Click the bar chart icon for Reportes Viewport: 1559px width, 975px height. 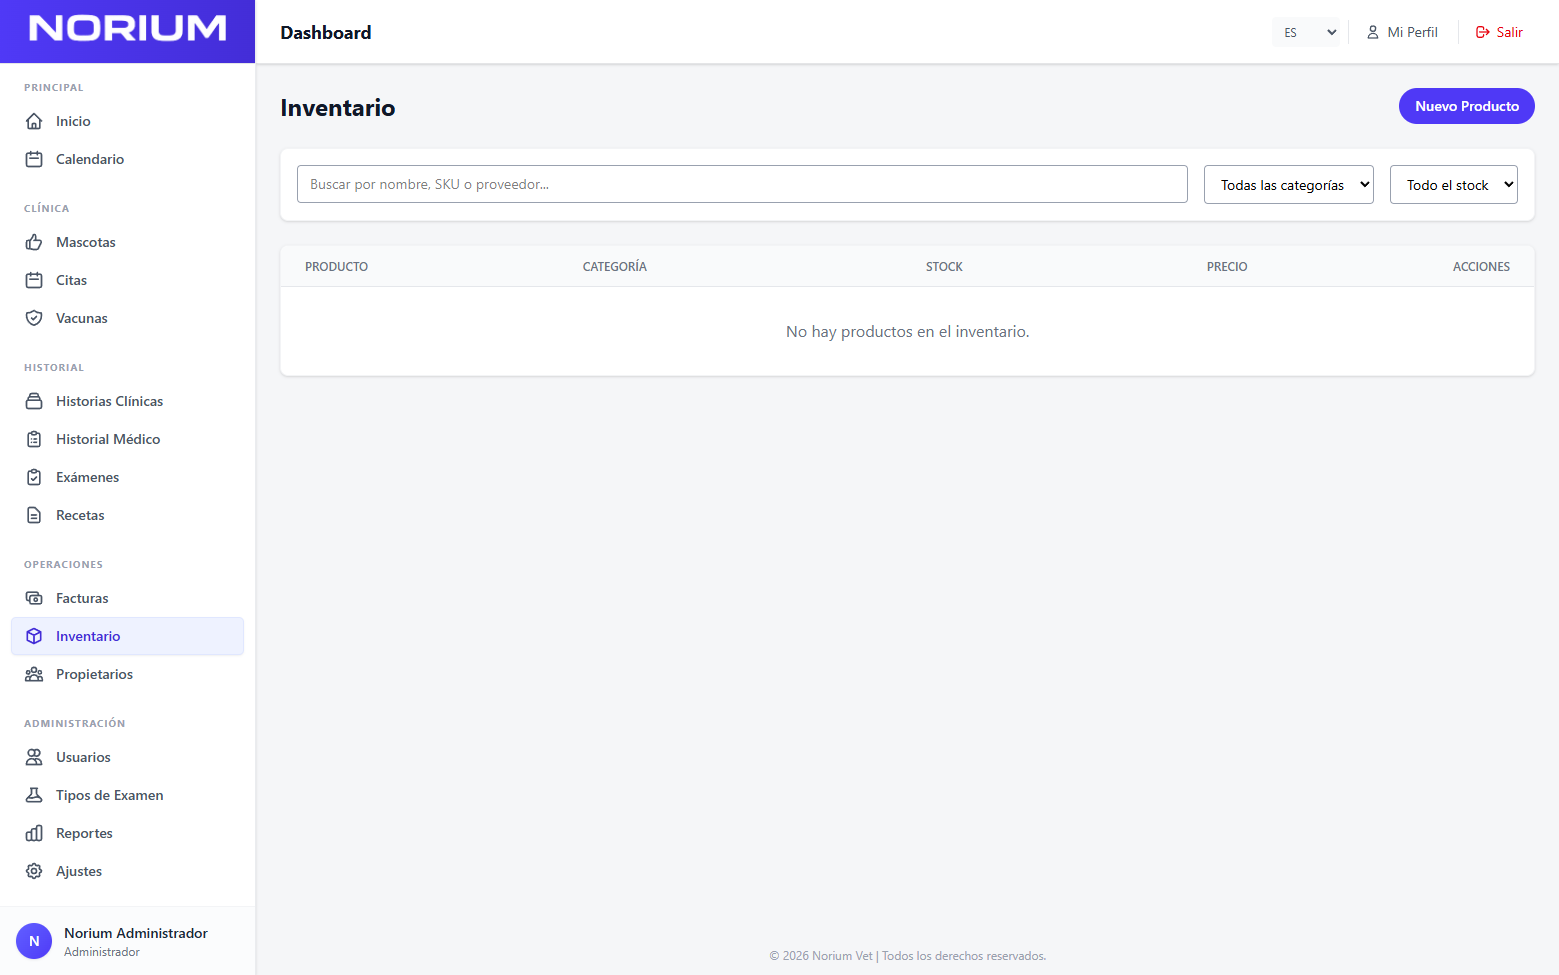[34, 833]
